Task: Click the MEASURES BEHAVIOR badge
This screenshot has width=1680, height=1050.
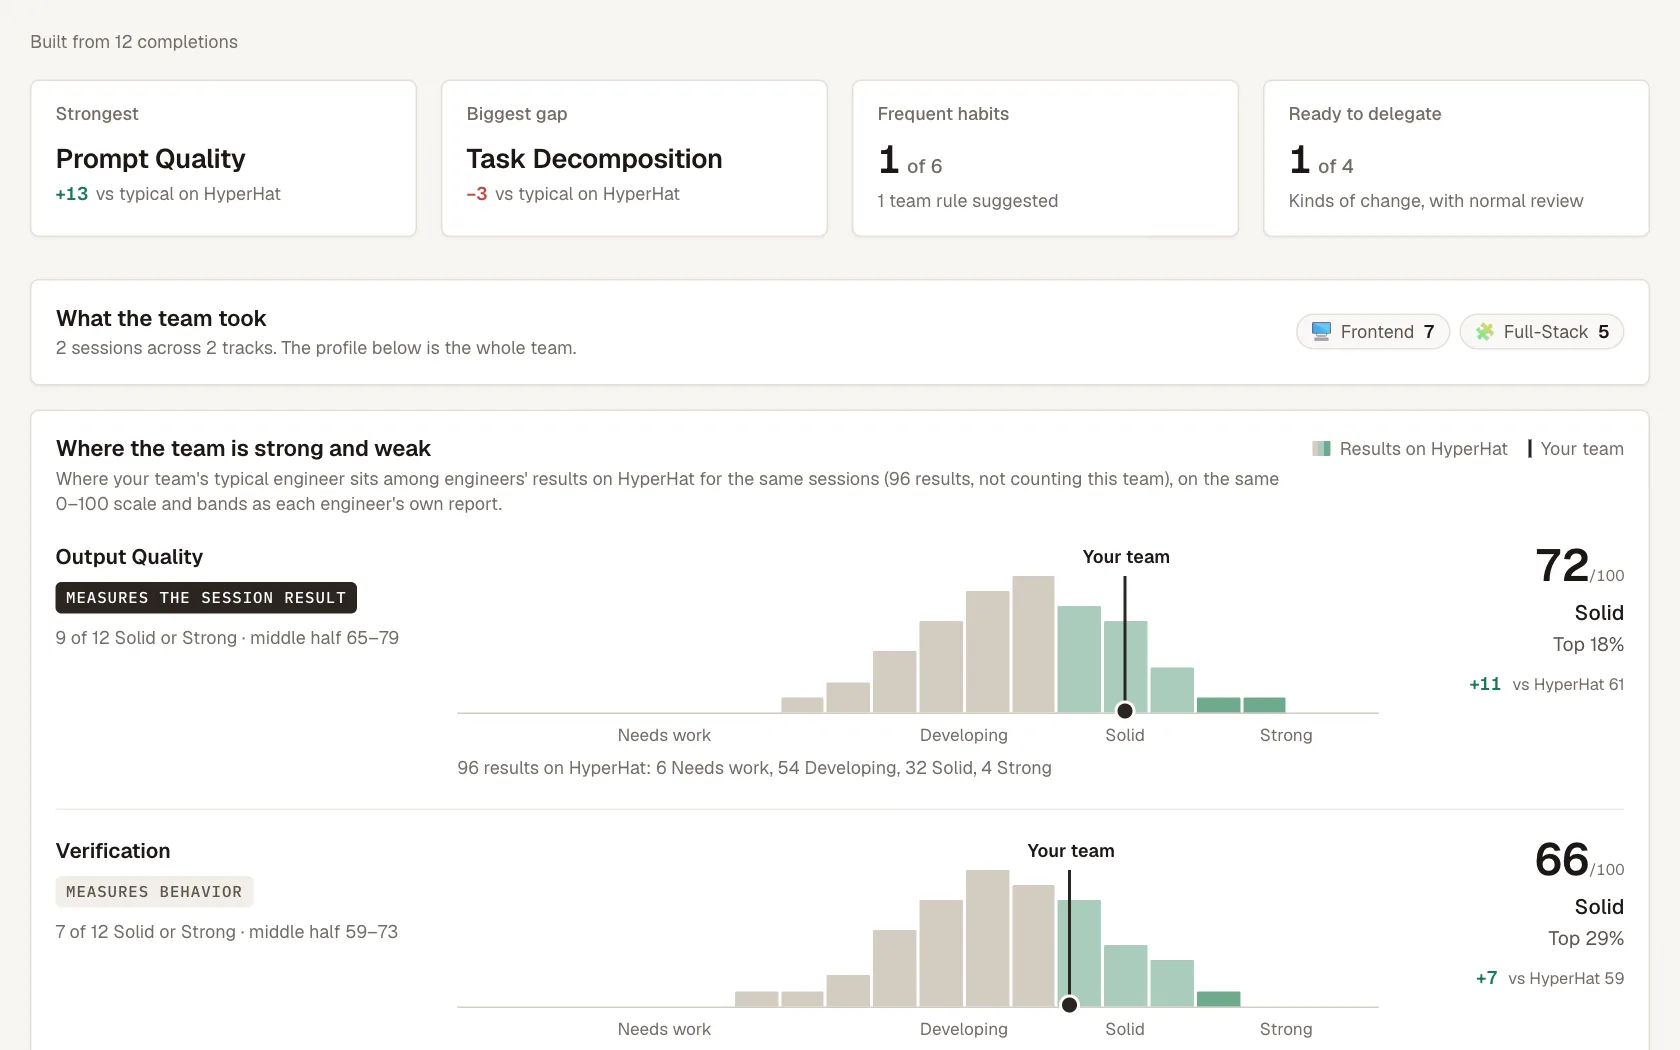Action: 154,892
